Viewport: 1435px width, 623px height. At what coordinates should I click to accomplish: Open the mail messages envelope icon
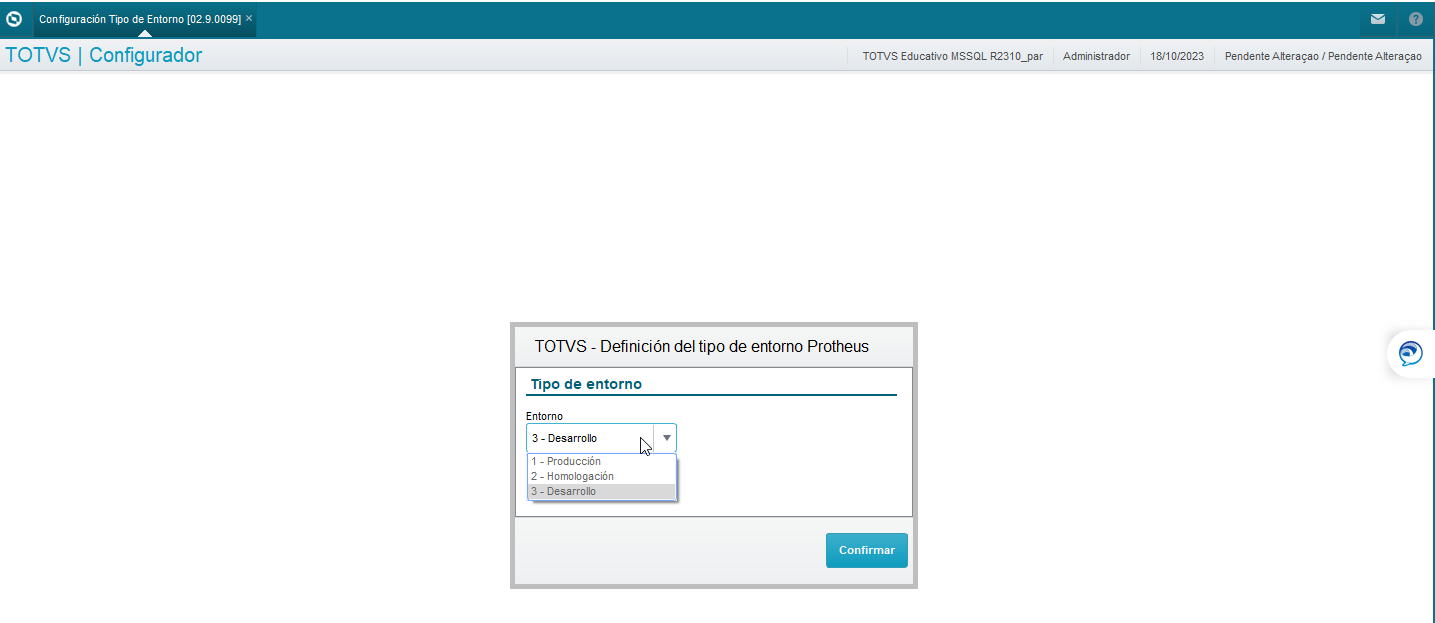[x=1378, y=19]
